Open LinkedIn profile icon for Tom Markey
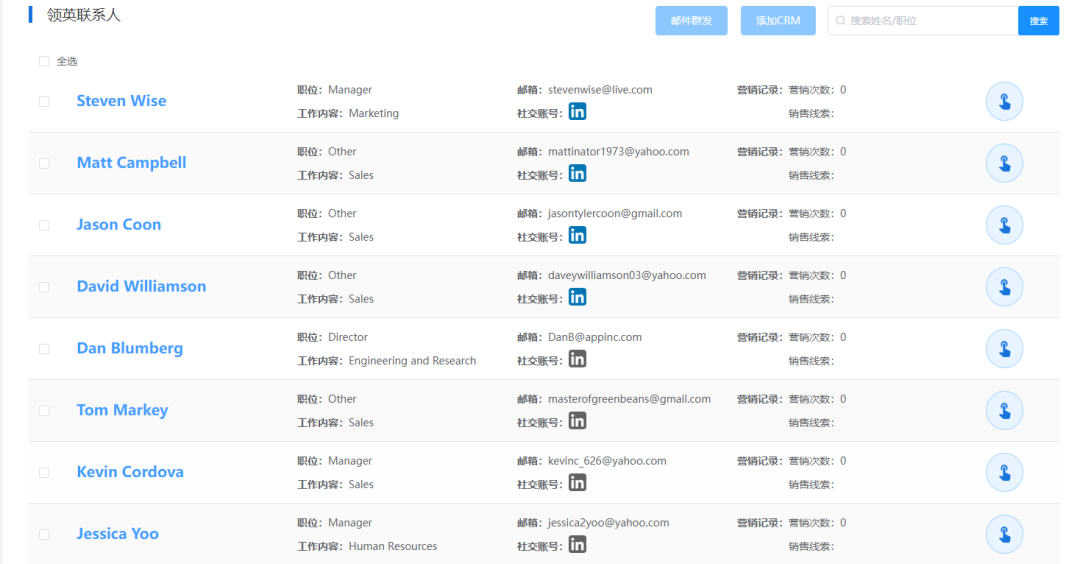Viewport: 1080px width, 564px height. (577, 421)
